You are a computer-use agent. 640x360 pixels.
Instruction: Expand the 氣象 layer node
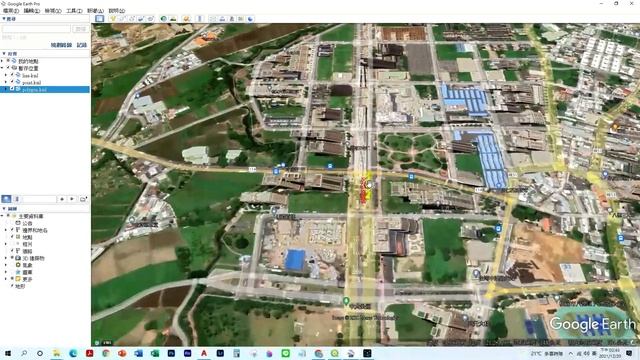pos(7,265)
